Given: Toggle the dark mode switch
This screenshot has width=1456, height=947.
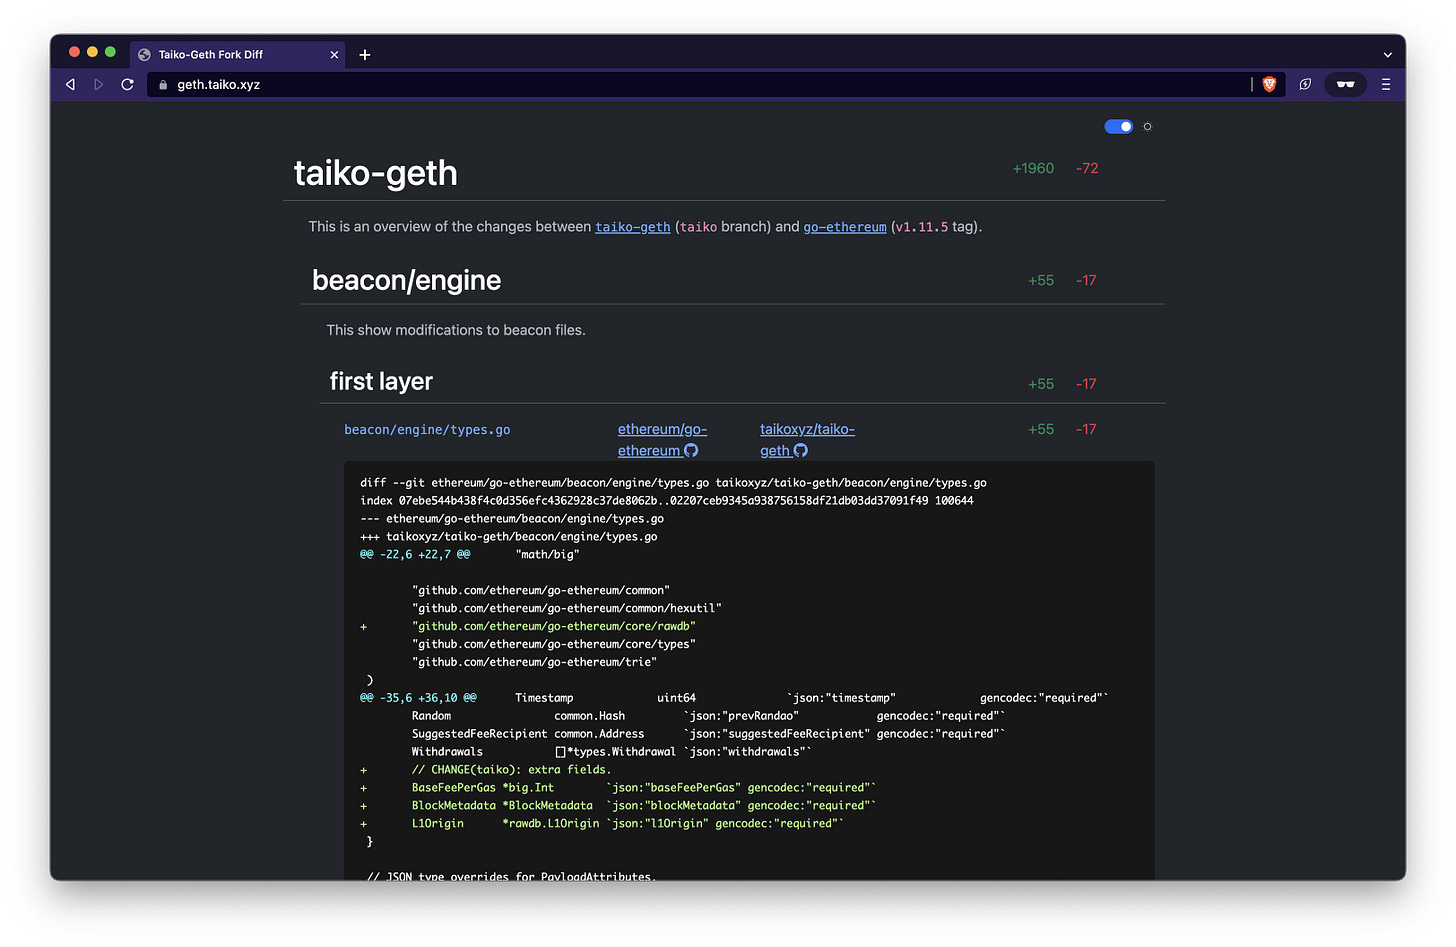Looking at the screenshot, I should [x=1118, y=126].
